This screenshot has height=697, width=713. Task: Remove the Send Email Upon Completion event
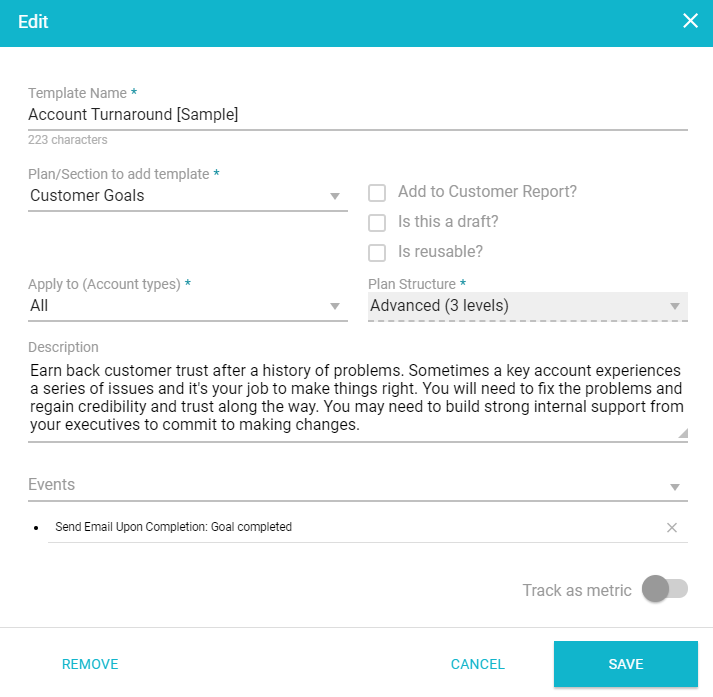(x=672, y=527)
